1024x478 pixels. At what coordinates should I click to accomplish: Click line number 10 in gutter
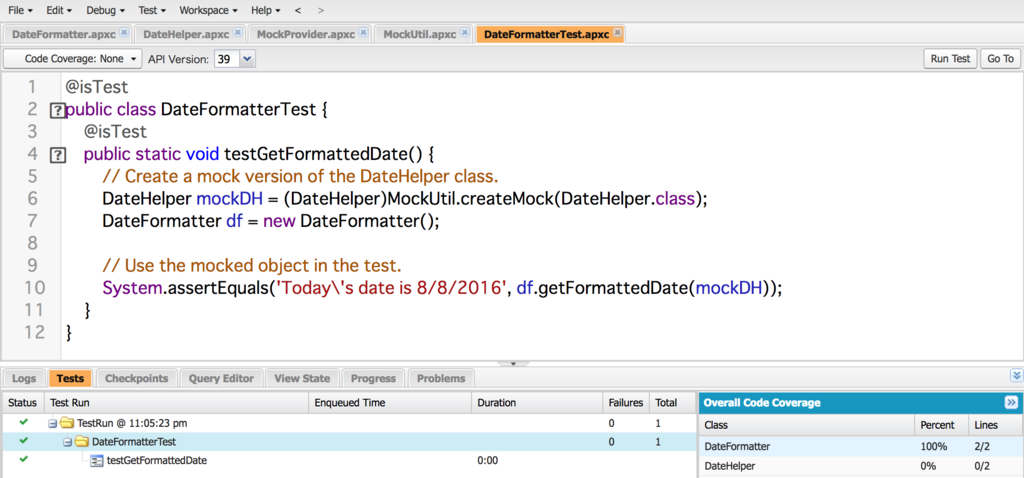34,287
